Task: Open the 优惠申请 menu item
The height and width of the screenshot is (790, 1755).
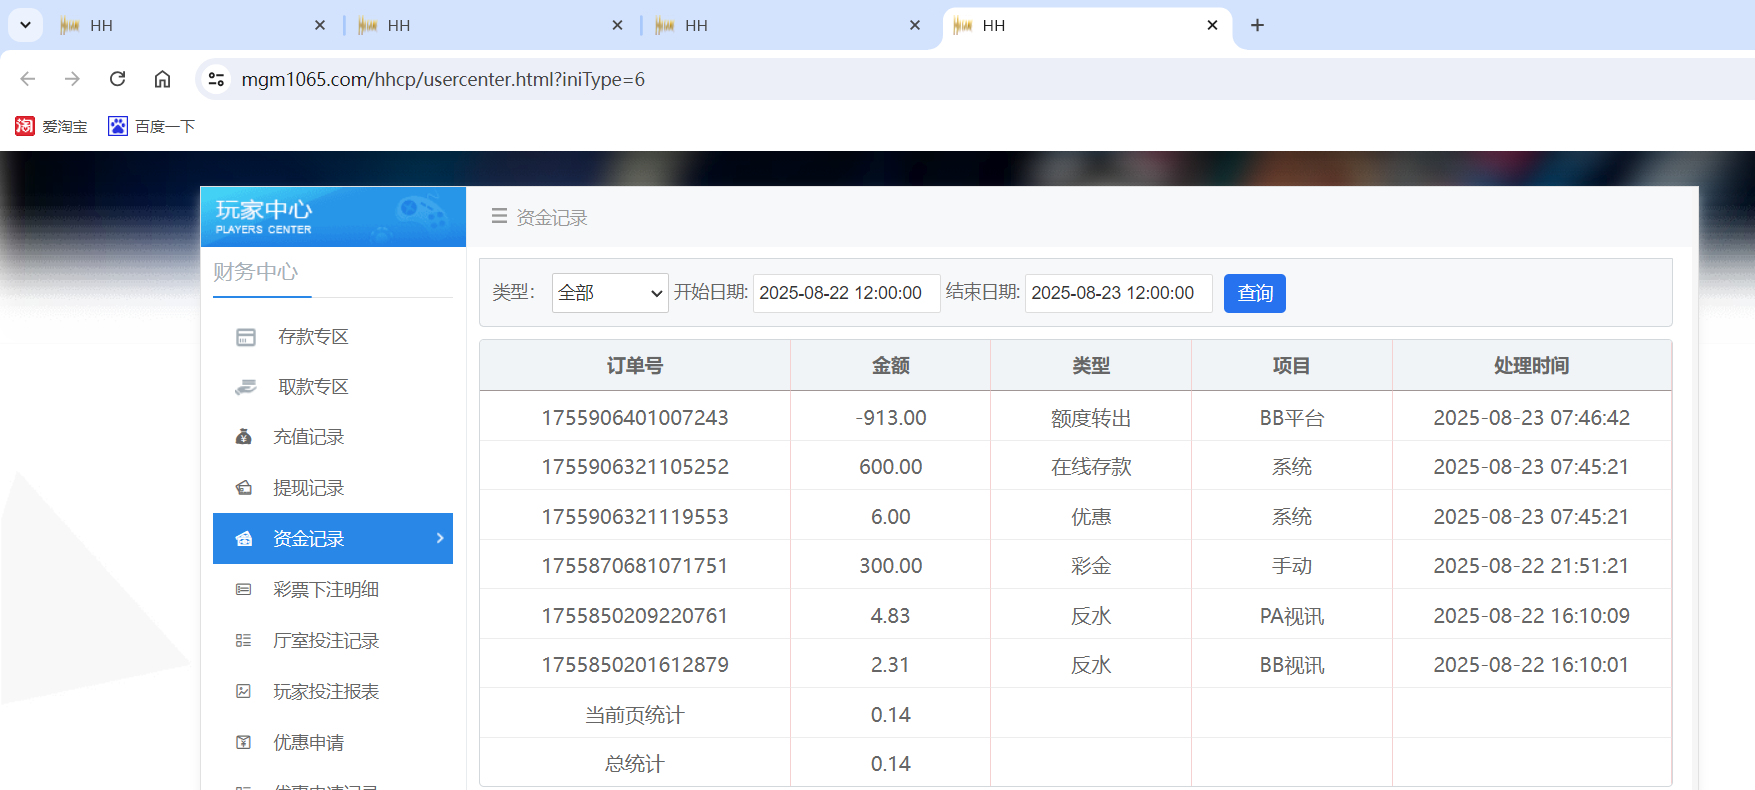Action: (x=308, y=743)
